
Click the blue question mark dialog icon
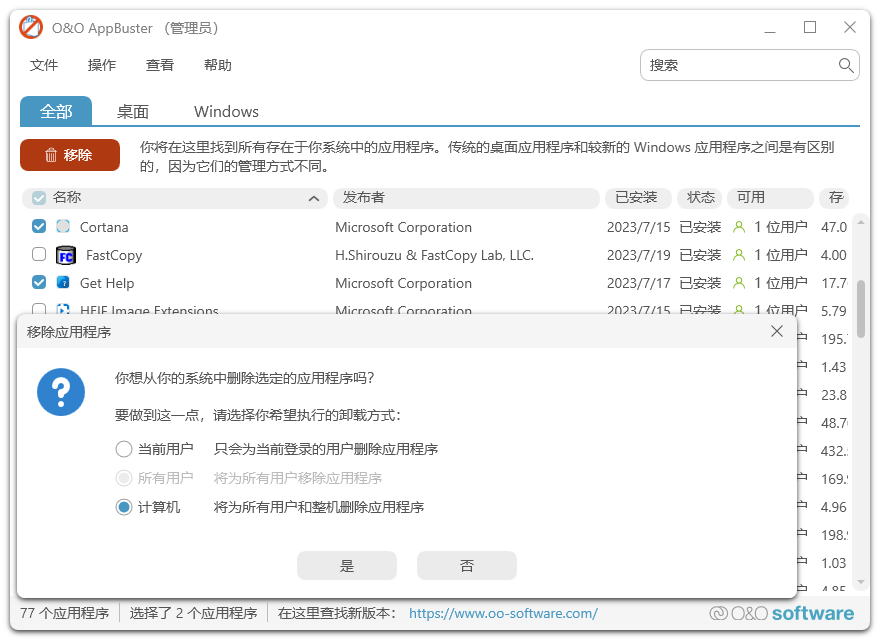tap(61, 392)
